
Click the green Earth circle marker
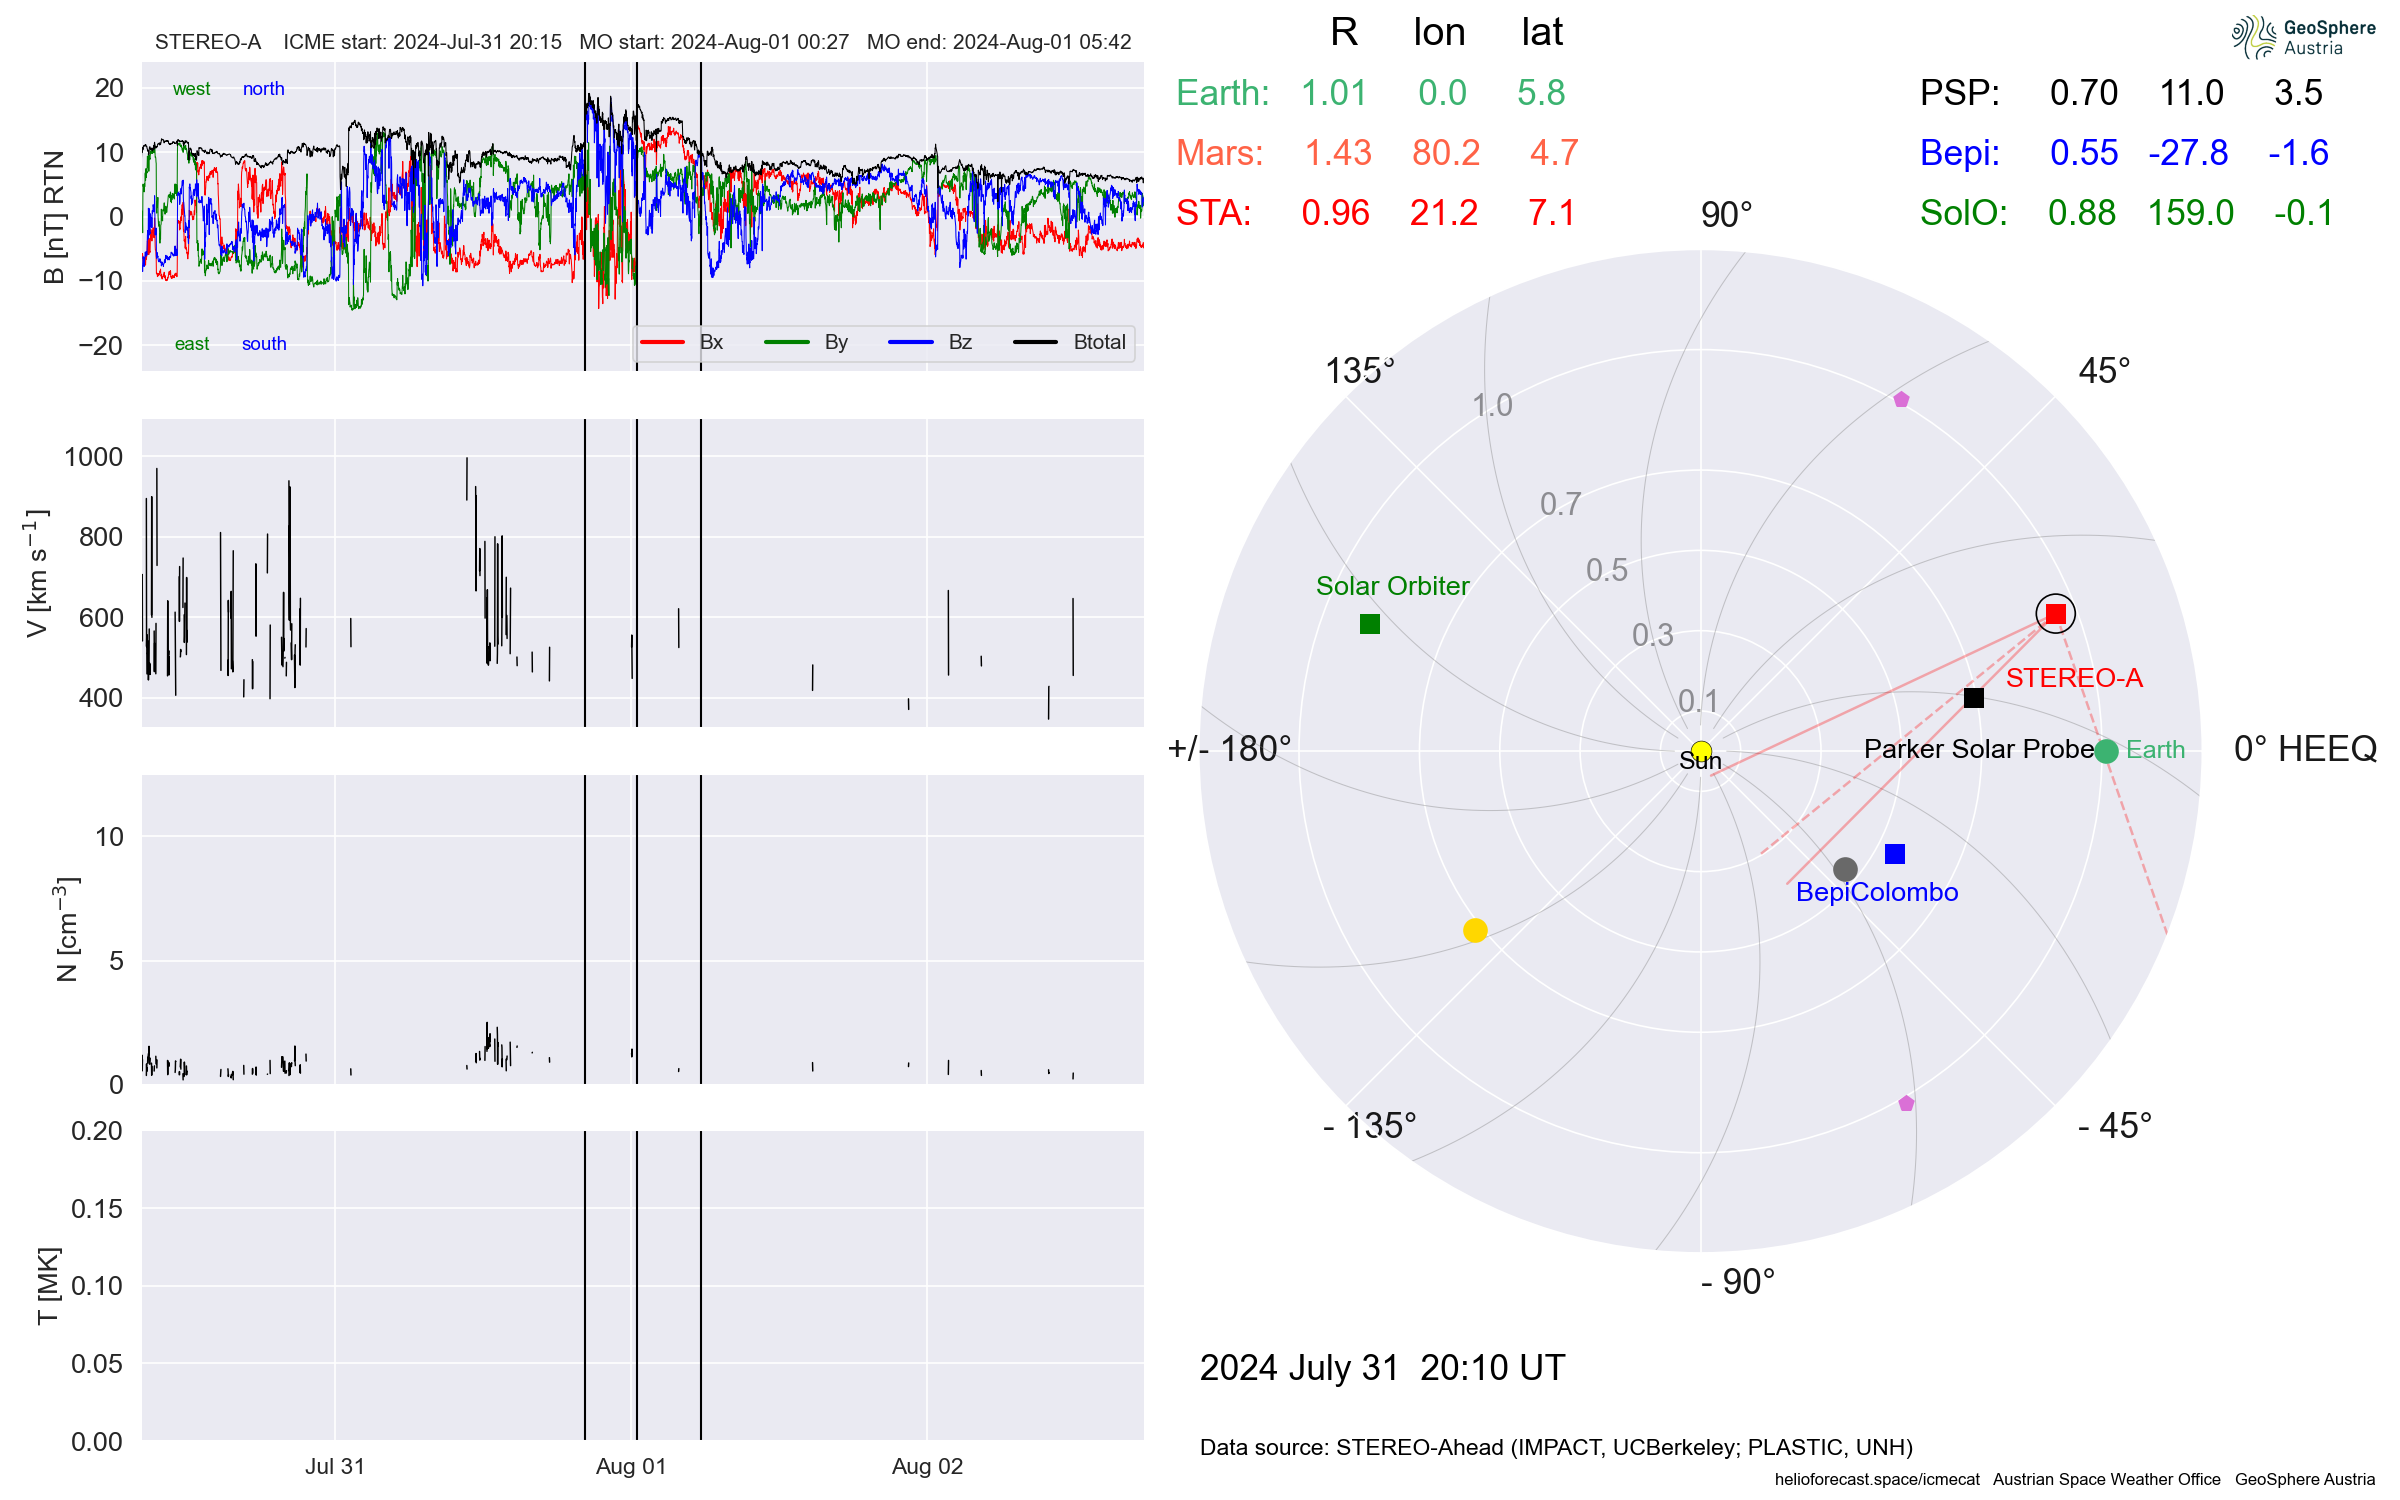pos(2106,751)
